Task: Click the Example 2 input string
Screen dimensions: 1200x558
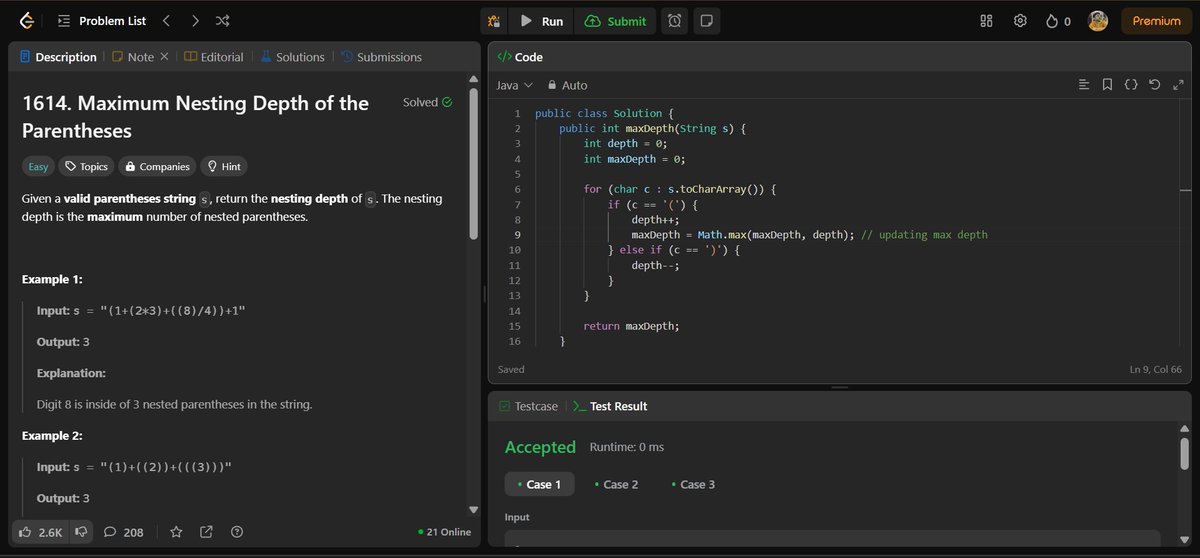Action: [166, 467]
